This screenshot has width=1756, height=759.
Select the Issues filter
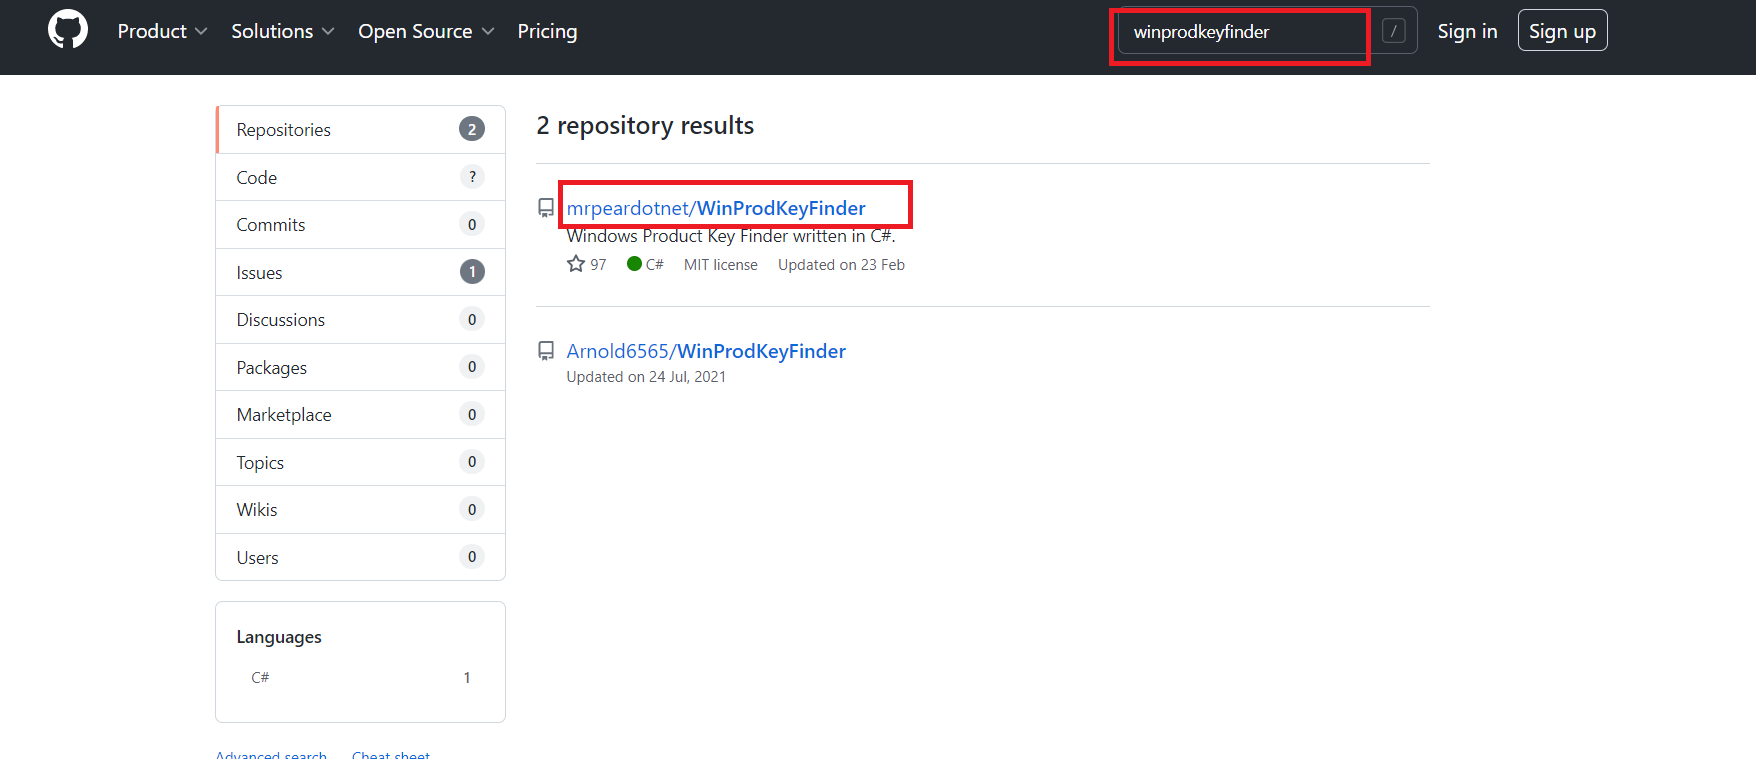tap(360, 272)
